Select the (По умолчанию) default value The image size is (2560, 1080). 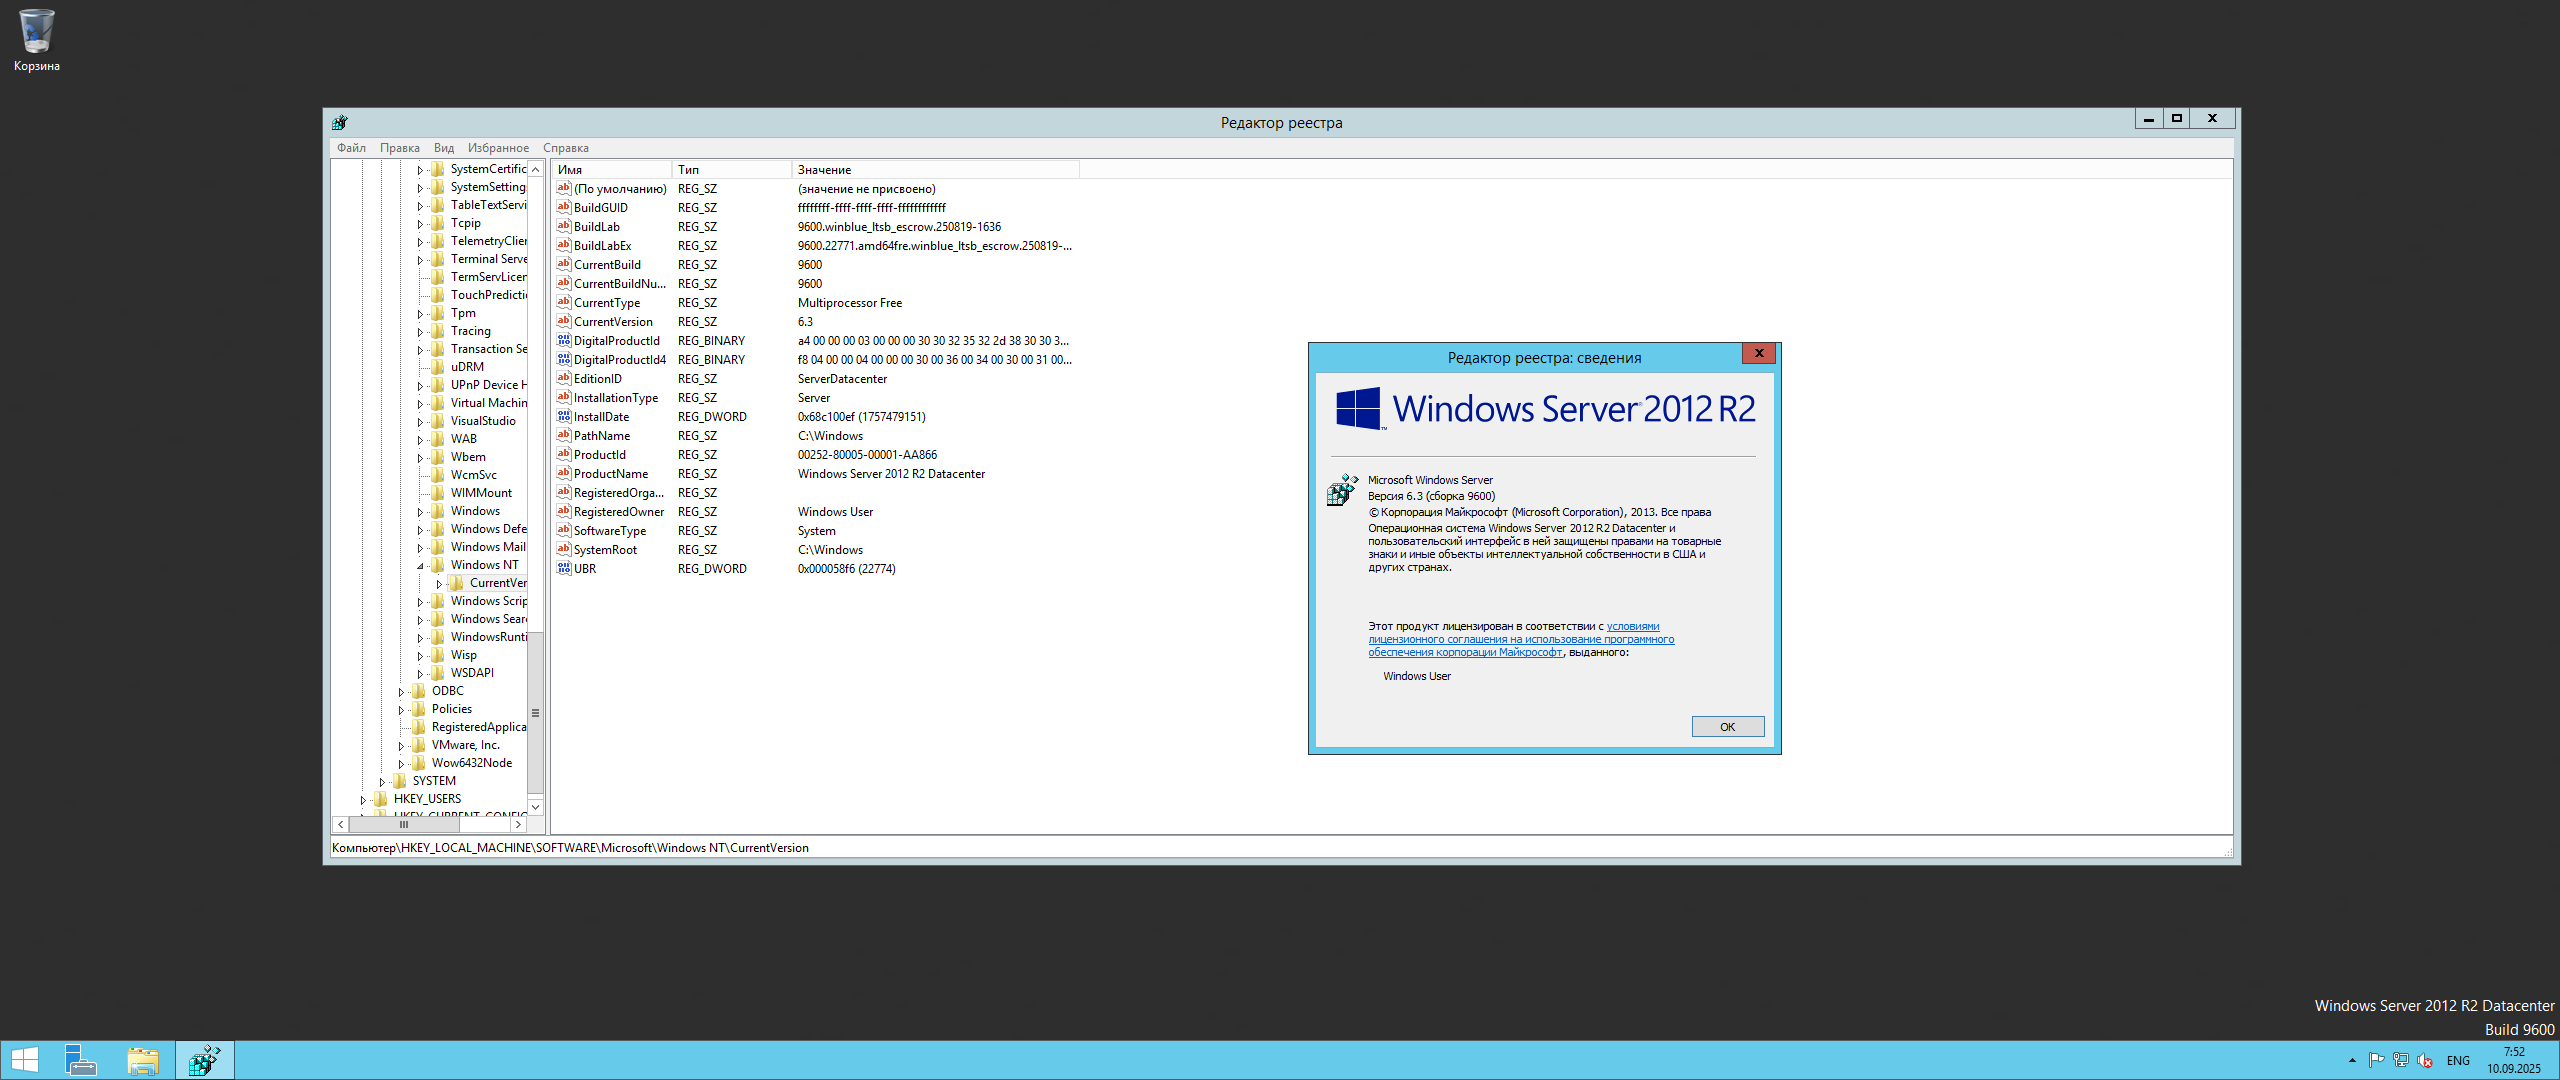(x=620, y=189)
